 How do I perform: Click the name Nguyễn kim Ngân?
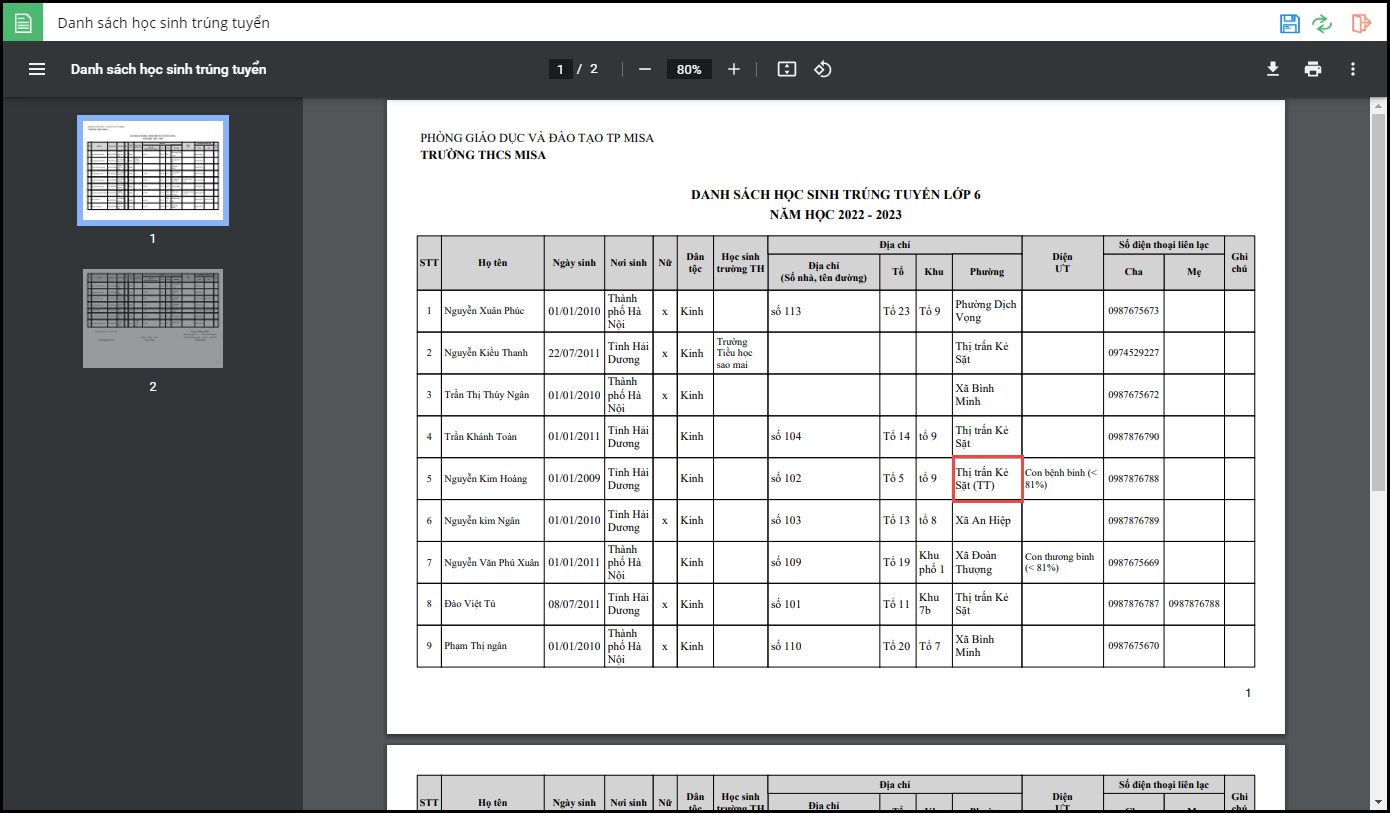tap(481, 521)
